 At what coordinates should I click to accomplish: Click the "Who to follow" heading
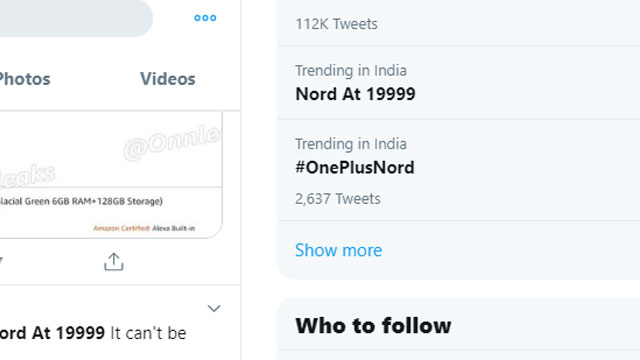(x=373, y=326)
